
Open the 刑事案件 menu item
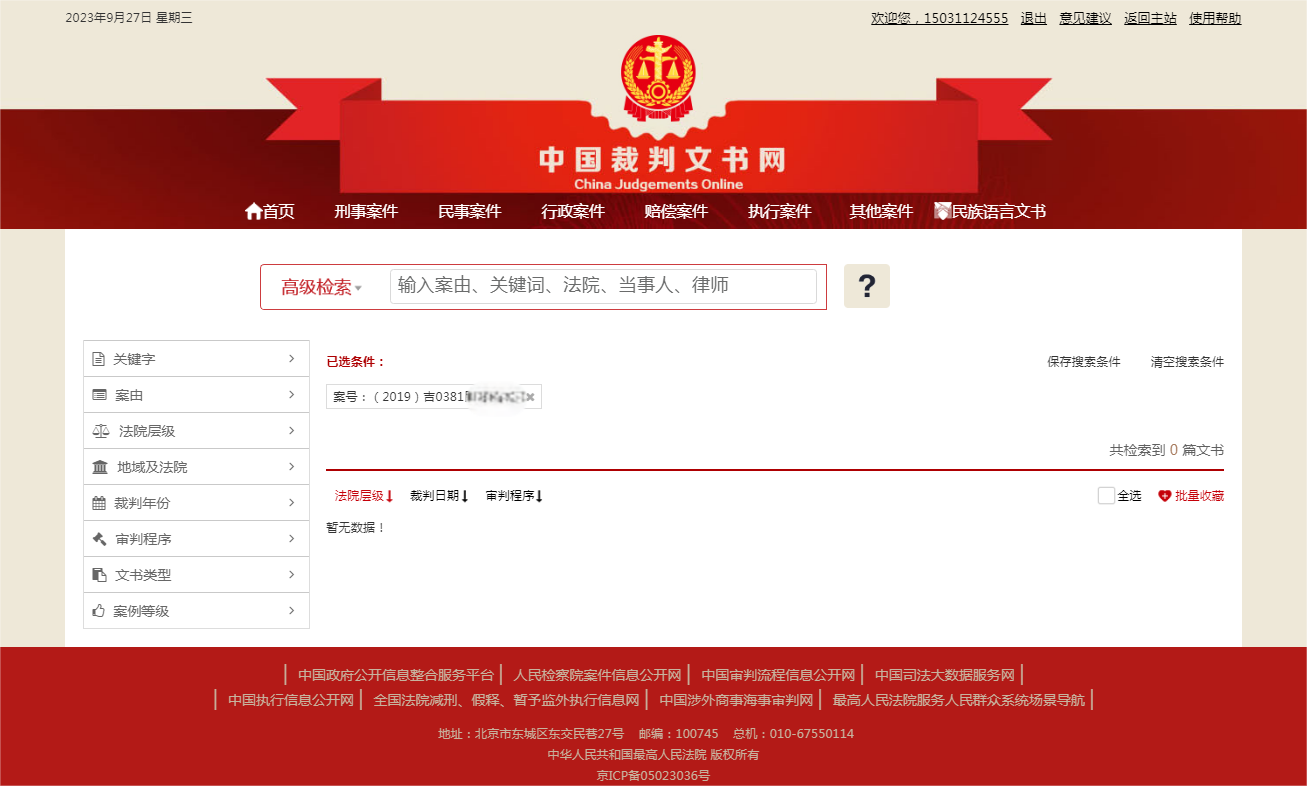tap(366, 211)
